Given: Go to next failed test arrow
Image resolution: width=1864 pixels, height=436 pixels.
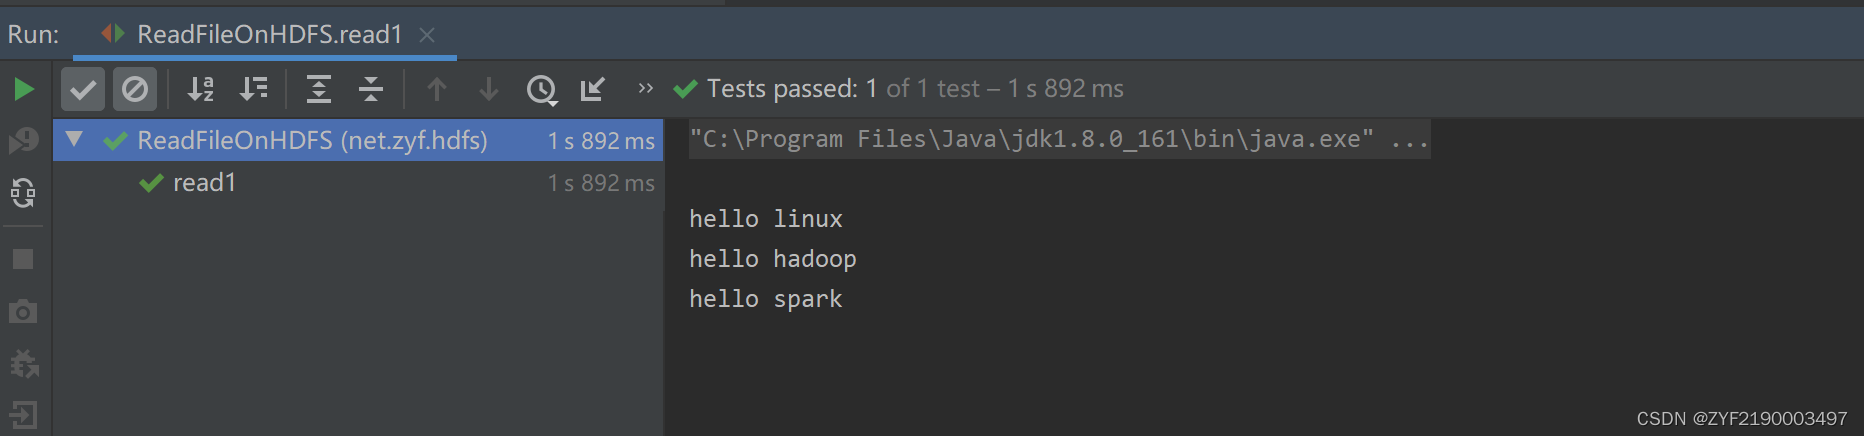Looking at the screenshot, I should coord(489,90).
